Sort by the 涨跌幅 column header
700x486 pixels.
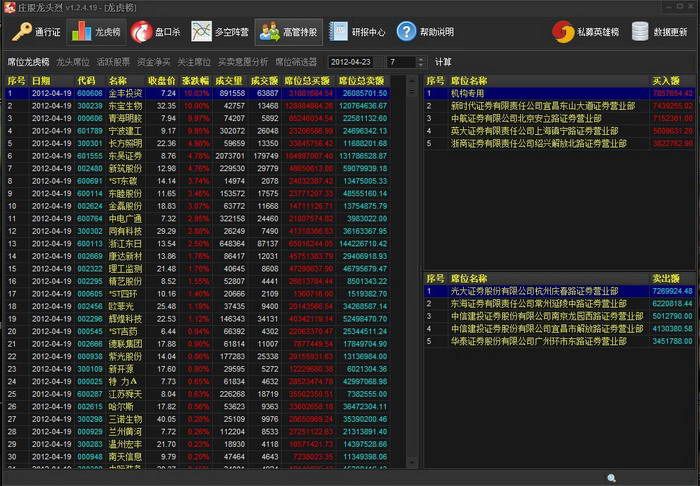(x=195, y=81)
